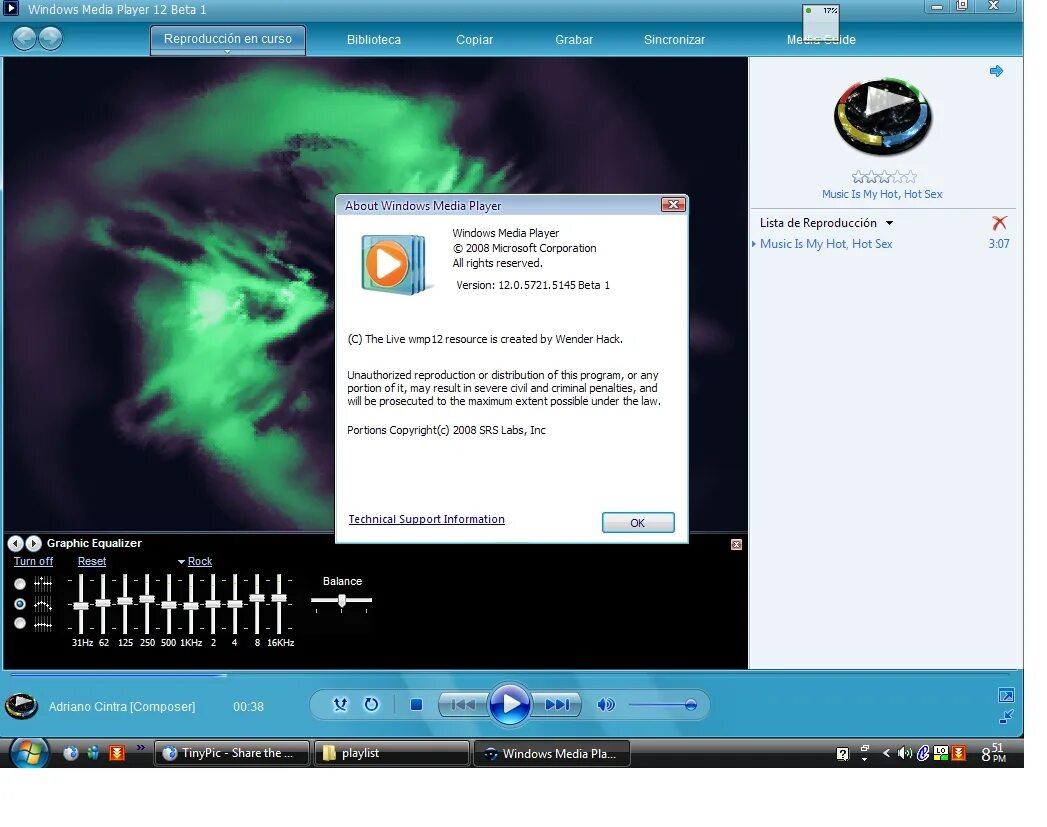Open the Rock preset dropdown
This screenshot has width=1047, height=827.
pyautogui.click(x=195, y=561)
